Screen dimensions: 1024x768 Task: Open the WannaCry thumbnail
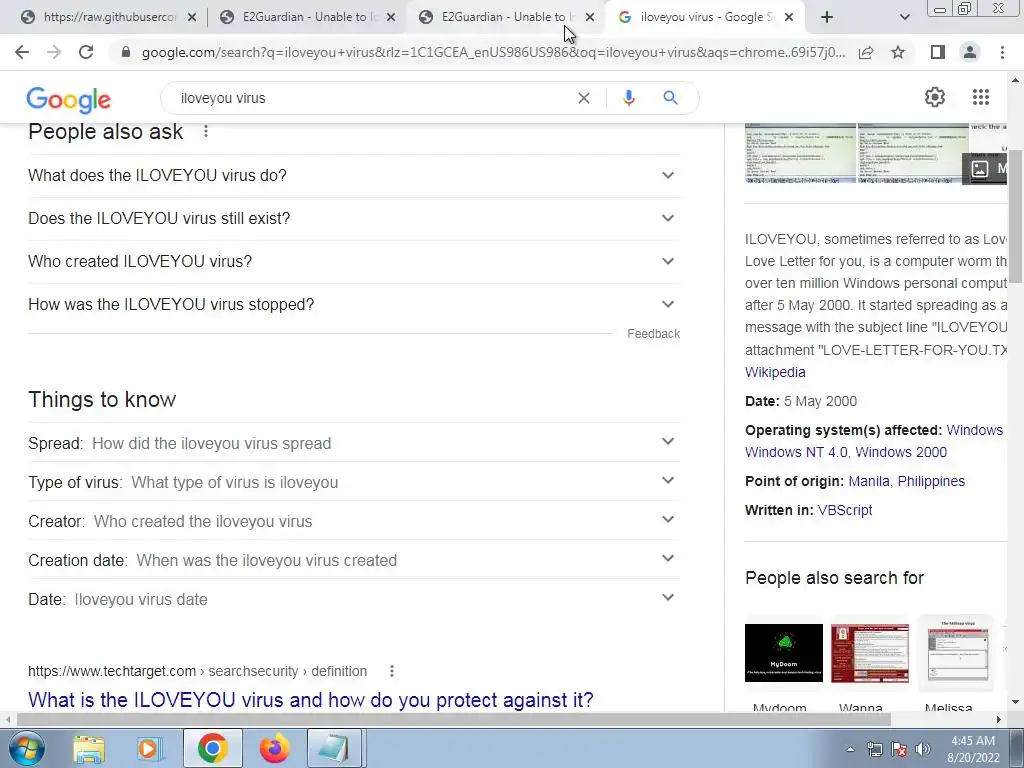coord(869,652)
